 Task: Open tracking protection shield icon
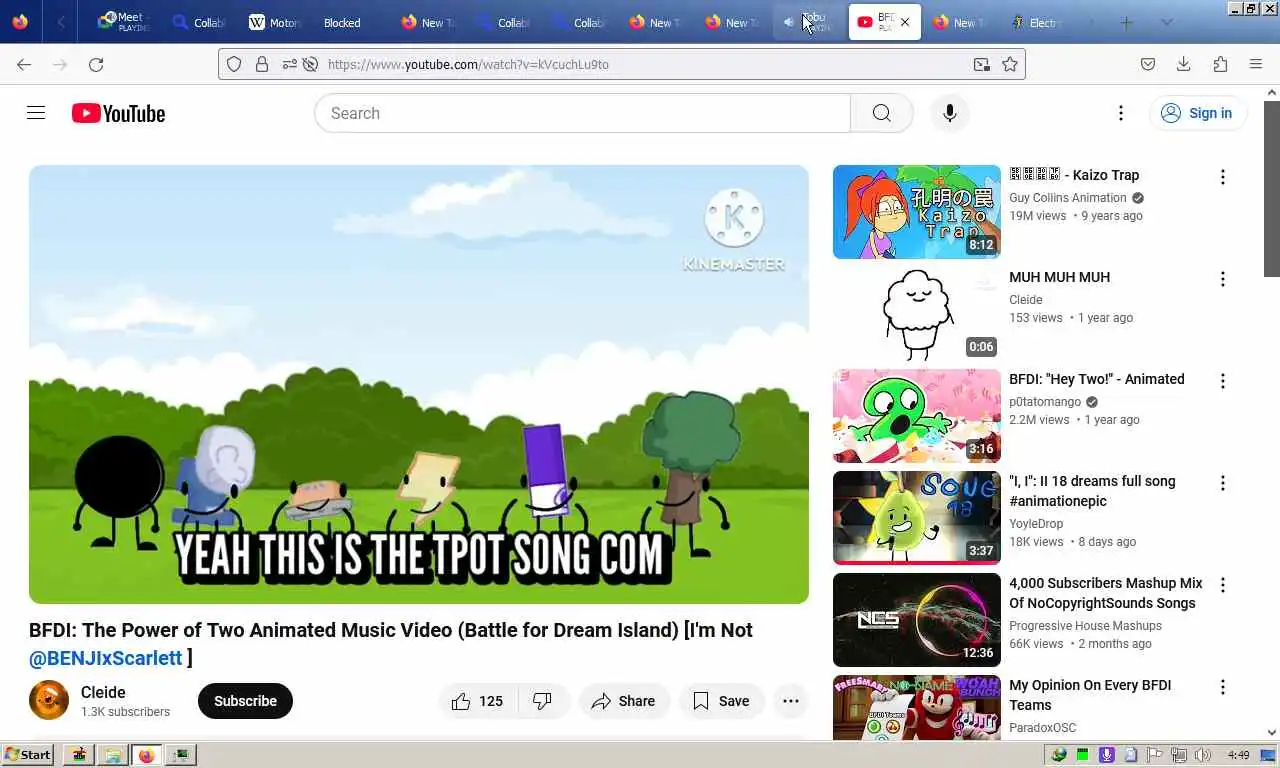(x=234, y=64)
